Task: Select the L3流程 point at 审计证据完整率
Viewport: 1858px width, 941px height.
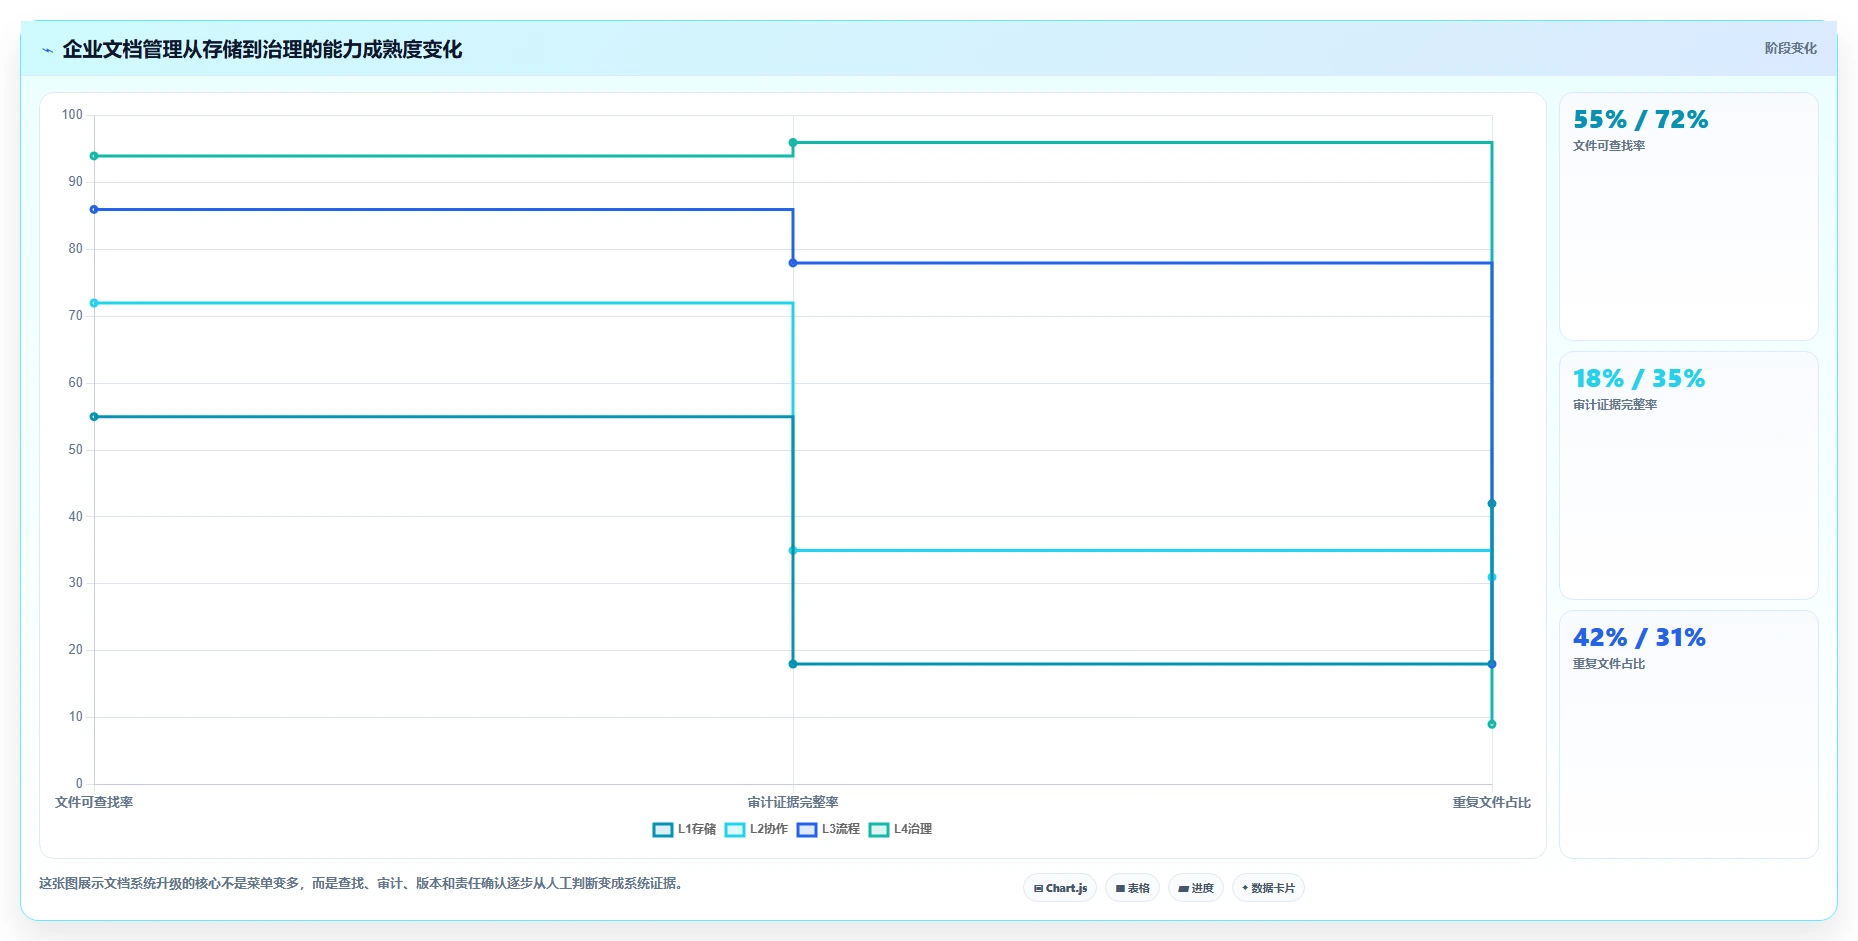Action: (793, 263)
